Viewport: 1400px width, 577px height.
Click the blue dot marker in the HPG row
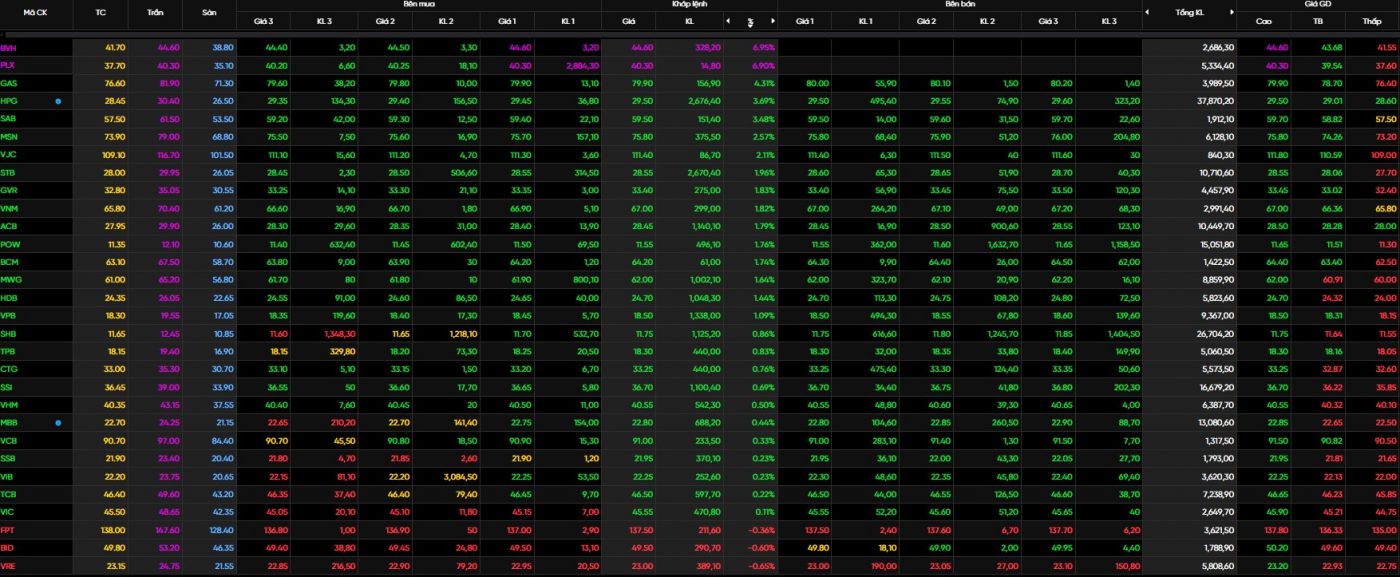coord(58,101)
